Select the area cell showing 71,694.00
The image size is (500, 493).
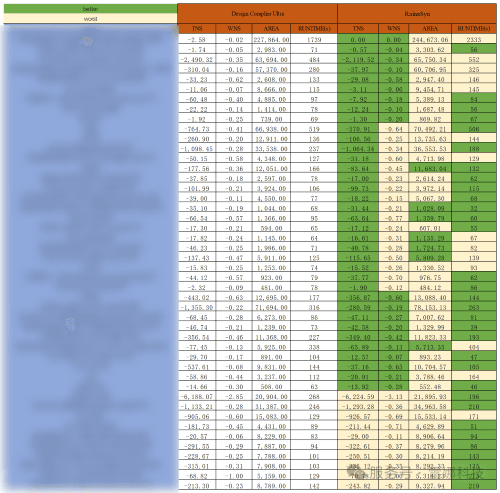(271, 307)
